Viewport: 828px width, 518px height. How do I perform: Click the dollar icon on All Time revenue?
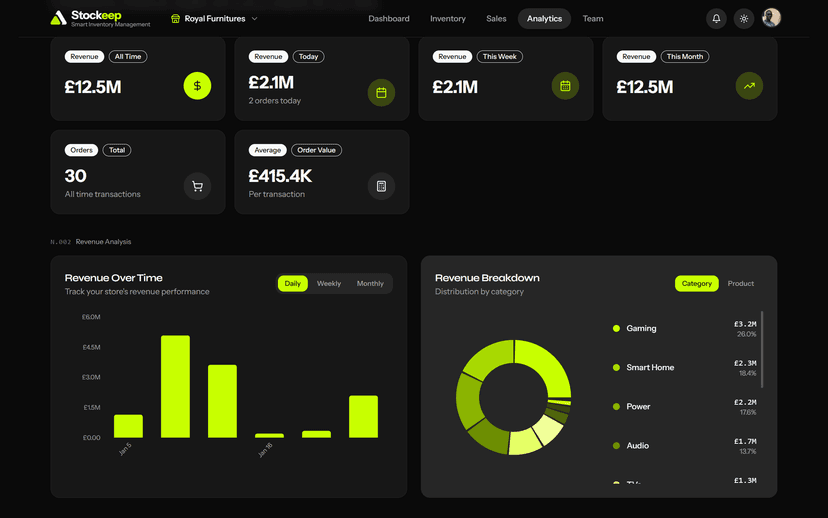[197, 86]
